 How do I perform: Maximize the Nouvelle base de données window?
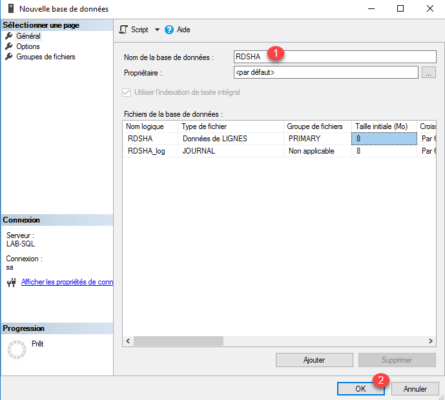tap(400, 9)
